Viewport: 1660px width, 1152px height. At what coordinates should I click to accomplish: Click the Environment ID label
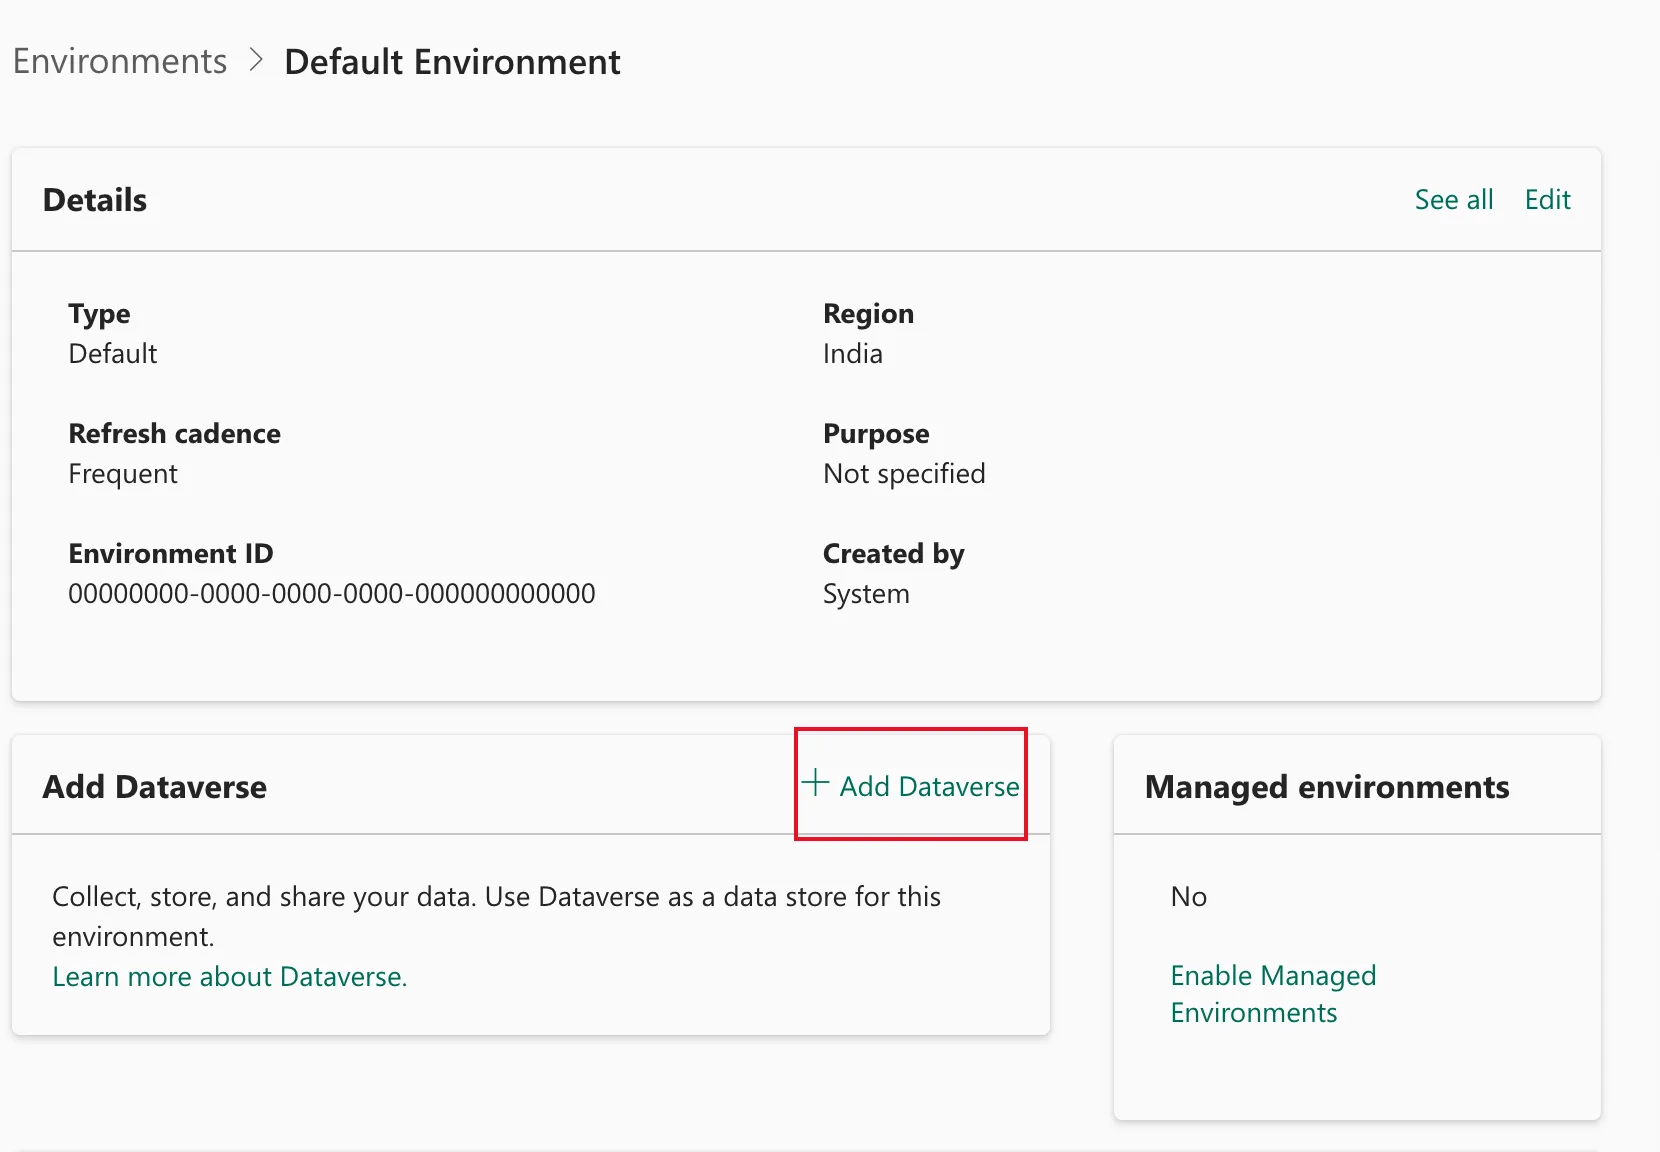coord(171,554)
